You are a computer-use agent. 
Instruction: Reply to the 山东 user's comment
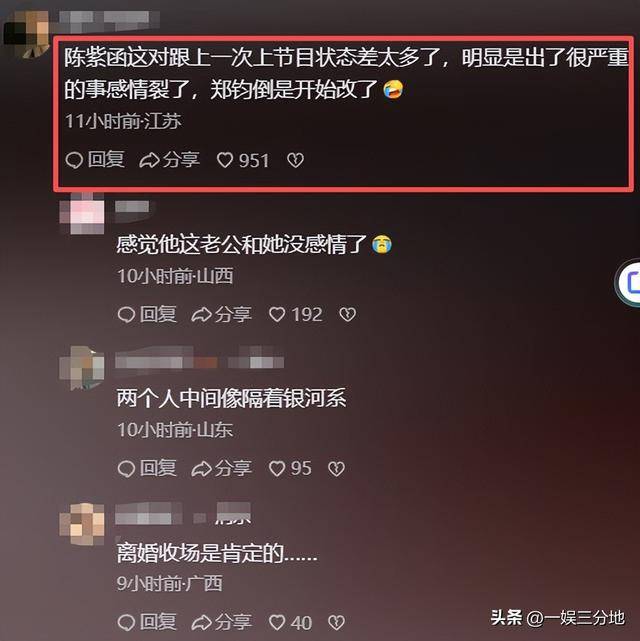[147, 468]
